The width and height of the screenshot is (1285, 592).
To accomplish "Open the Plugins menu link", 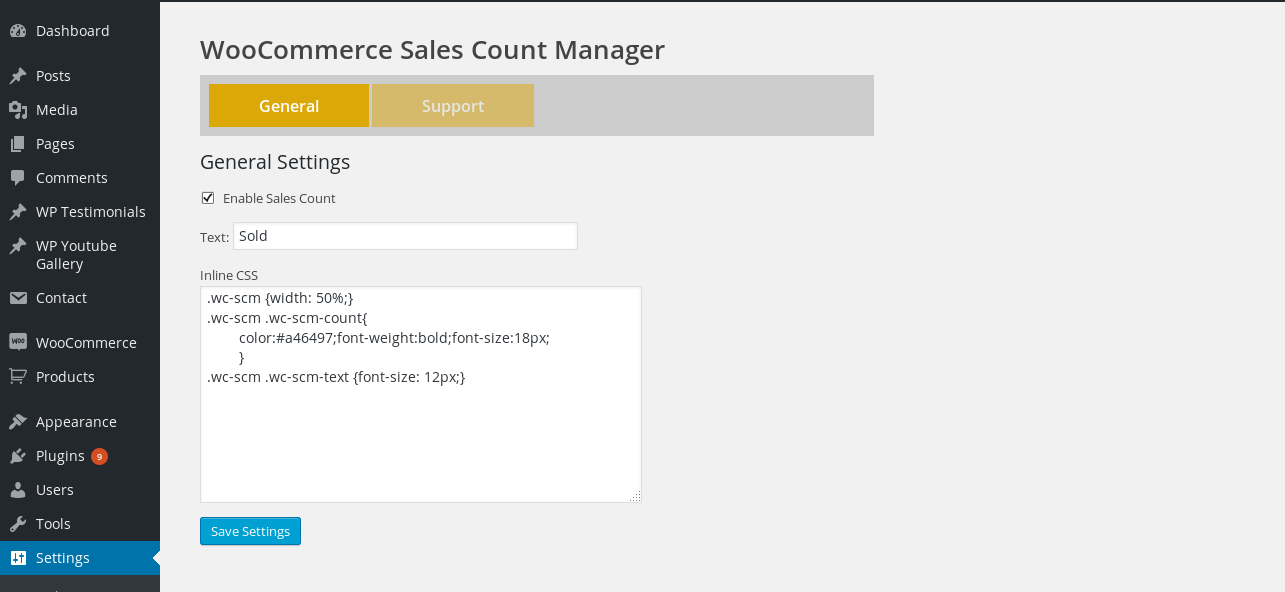I will click(x=60, y=456).
